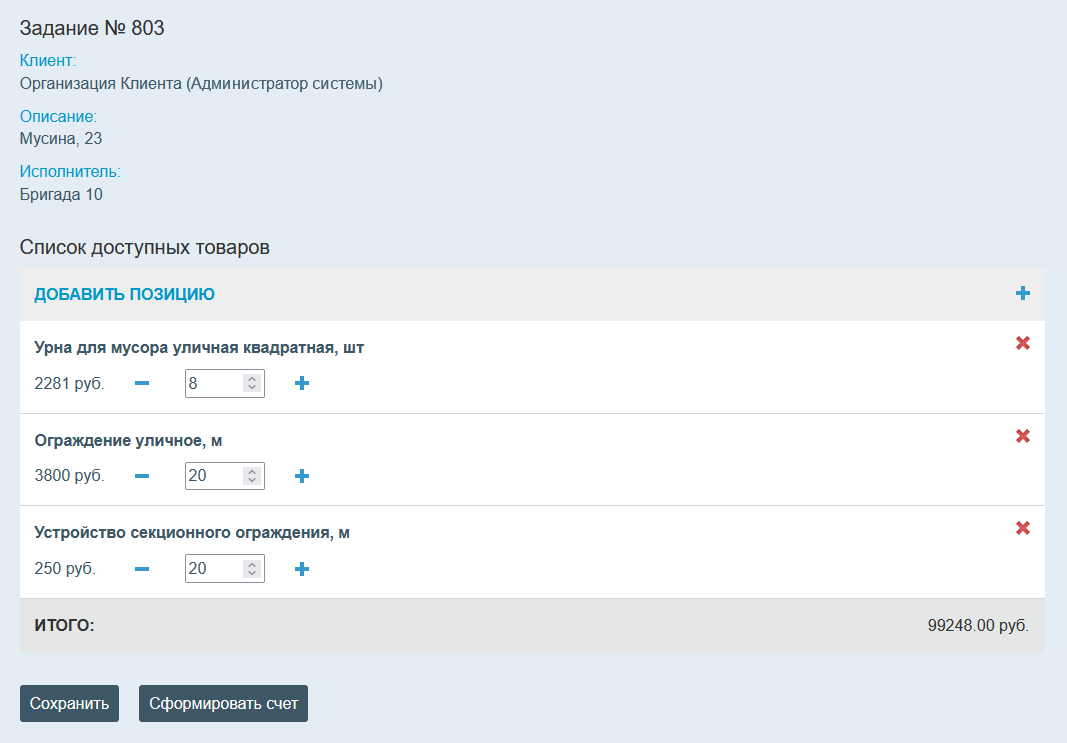Click minus for Устройство секционного ограждения

[142, 569]
